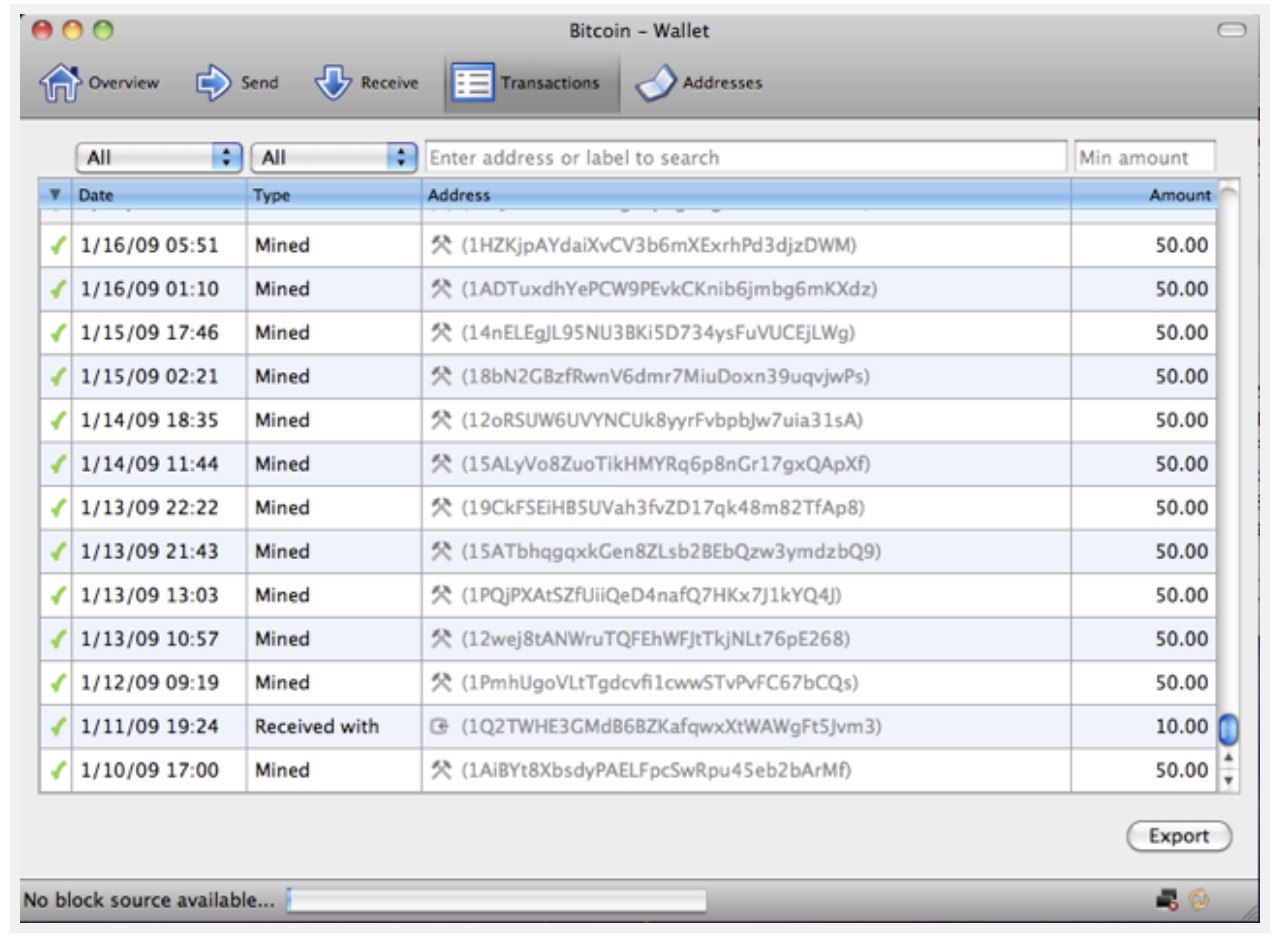Open the first All date filter dropdown
This screenshot has height=938, width=1280.
[x=160, y=157]
